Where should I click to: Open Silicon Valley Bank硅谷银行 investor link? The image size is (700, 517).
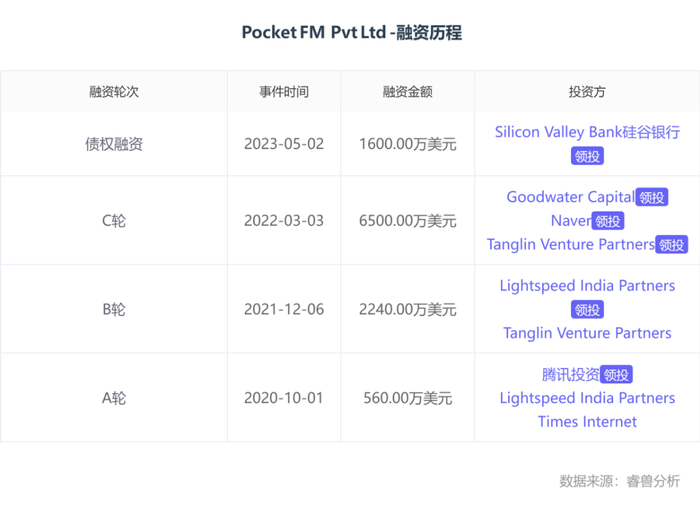(587, 132)
